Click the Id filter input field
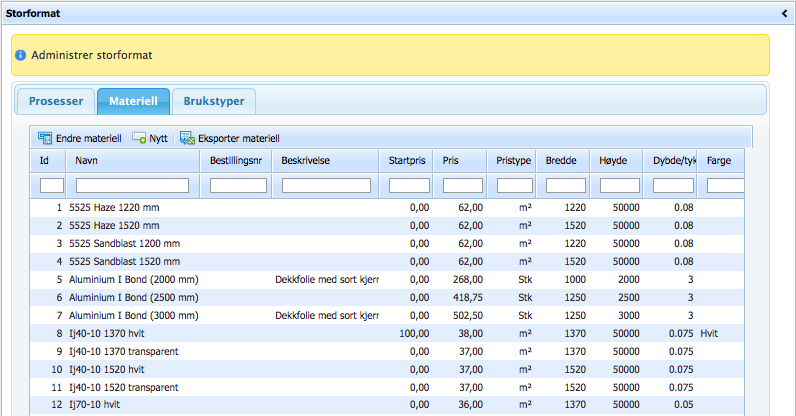The image size is (796, 416). [52, 185]
